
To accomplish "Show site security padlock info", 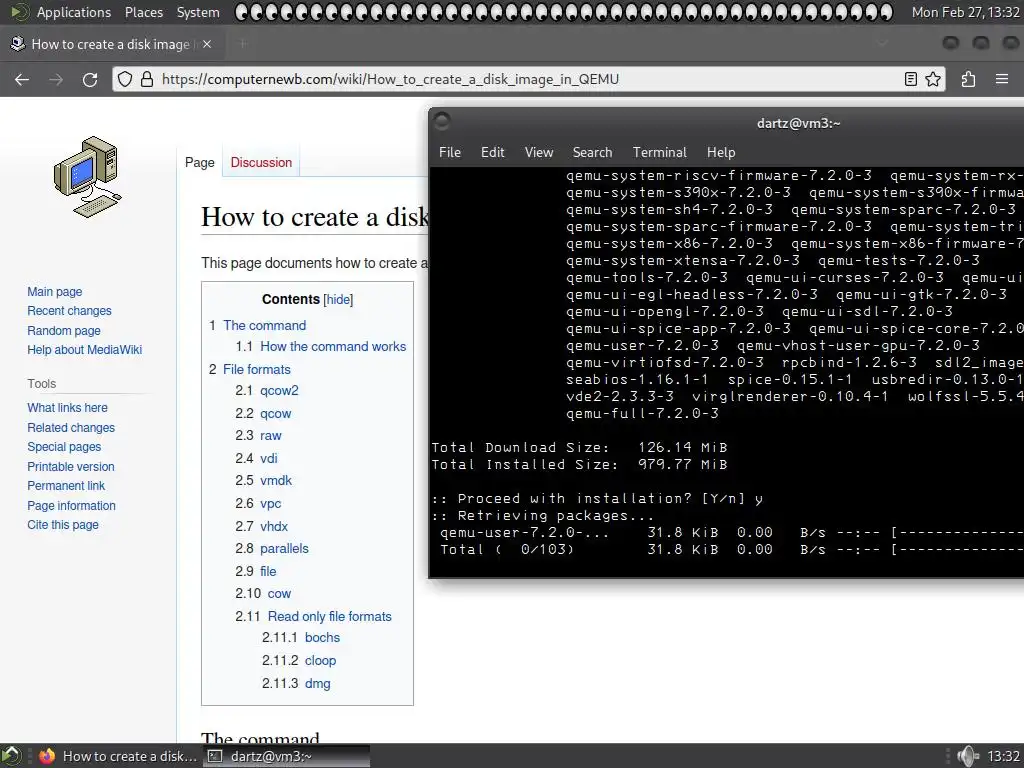I will (x=147, y=80).
